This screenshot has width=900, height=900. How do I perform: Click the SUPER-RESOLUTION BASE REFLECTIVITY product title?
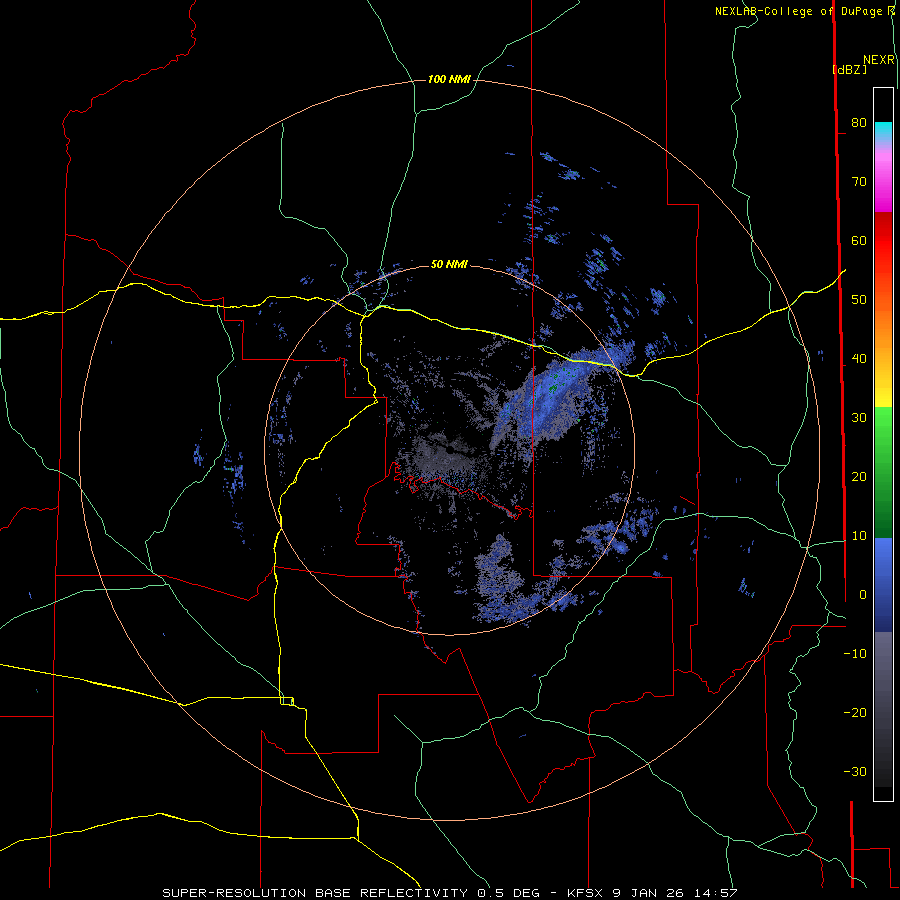[315, 893]
